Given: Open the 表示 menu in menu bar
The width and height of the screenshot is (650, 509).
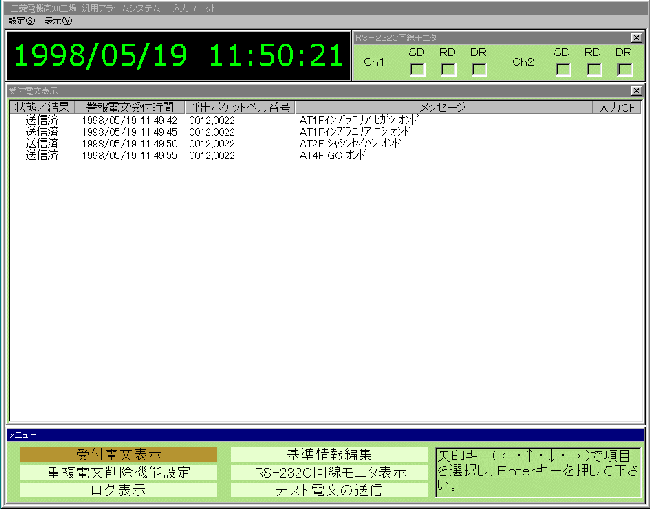Looking at the screenshot, I should [x=58, y=20].
